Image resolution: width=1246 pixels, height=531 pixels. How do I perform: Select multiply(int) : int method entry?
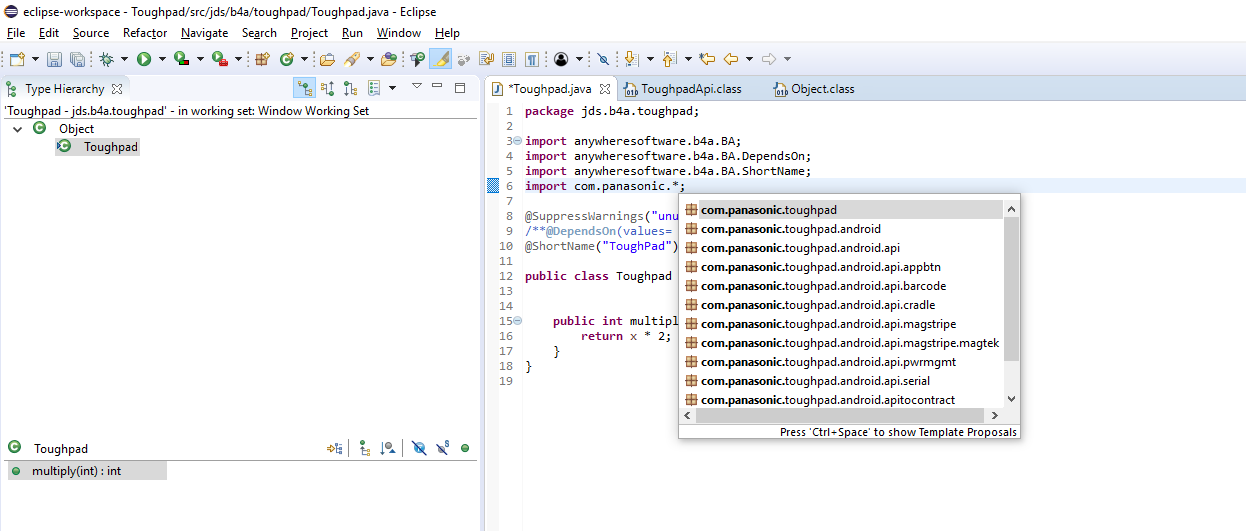point(76,471)
